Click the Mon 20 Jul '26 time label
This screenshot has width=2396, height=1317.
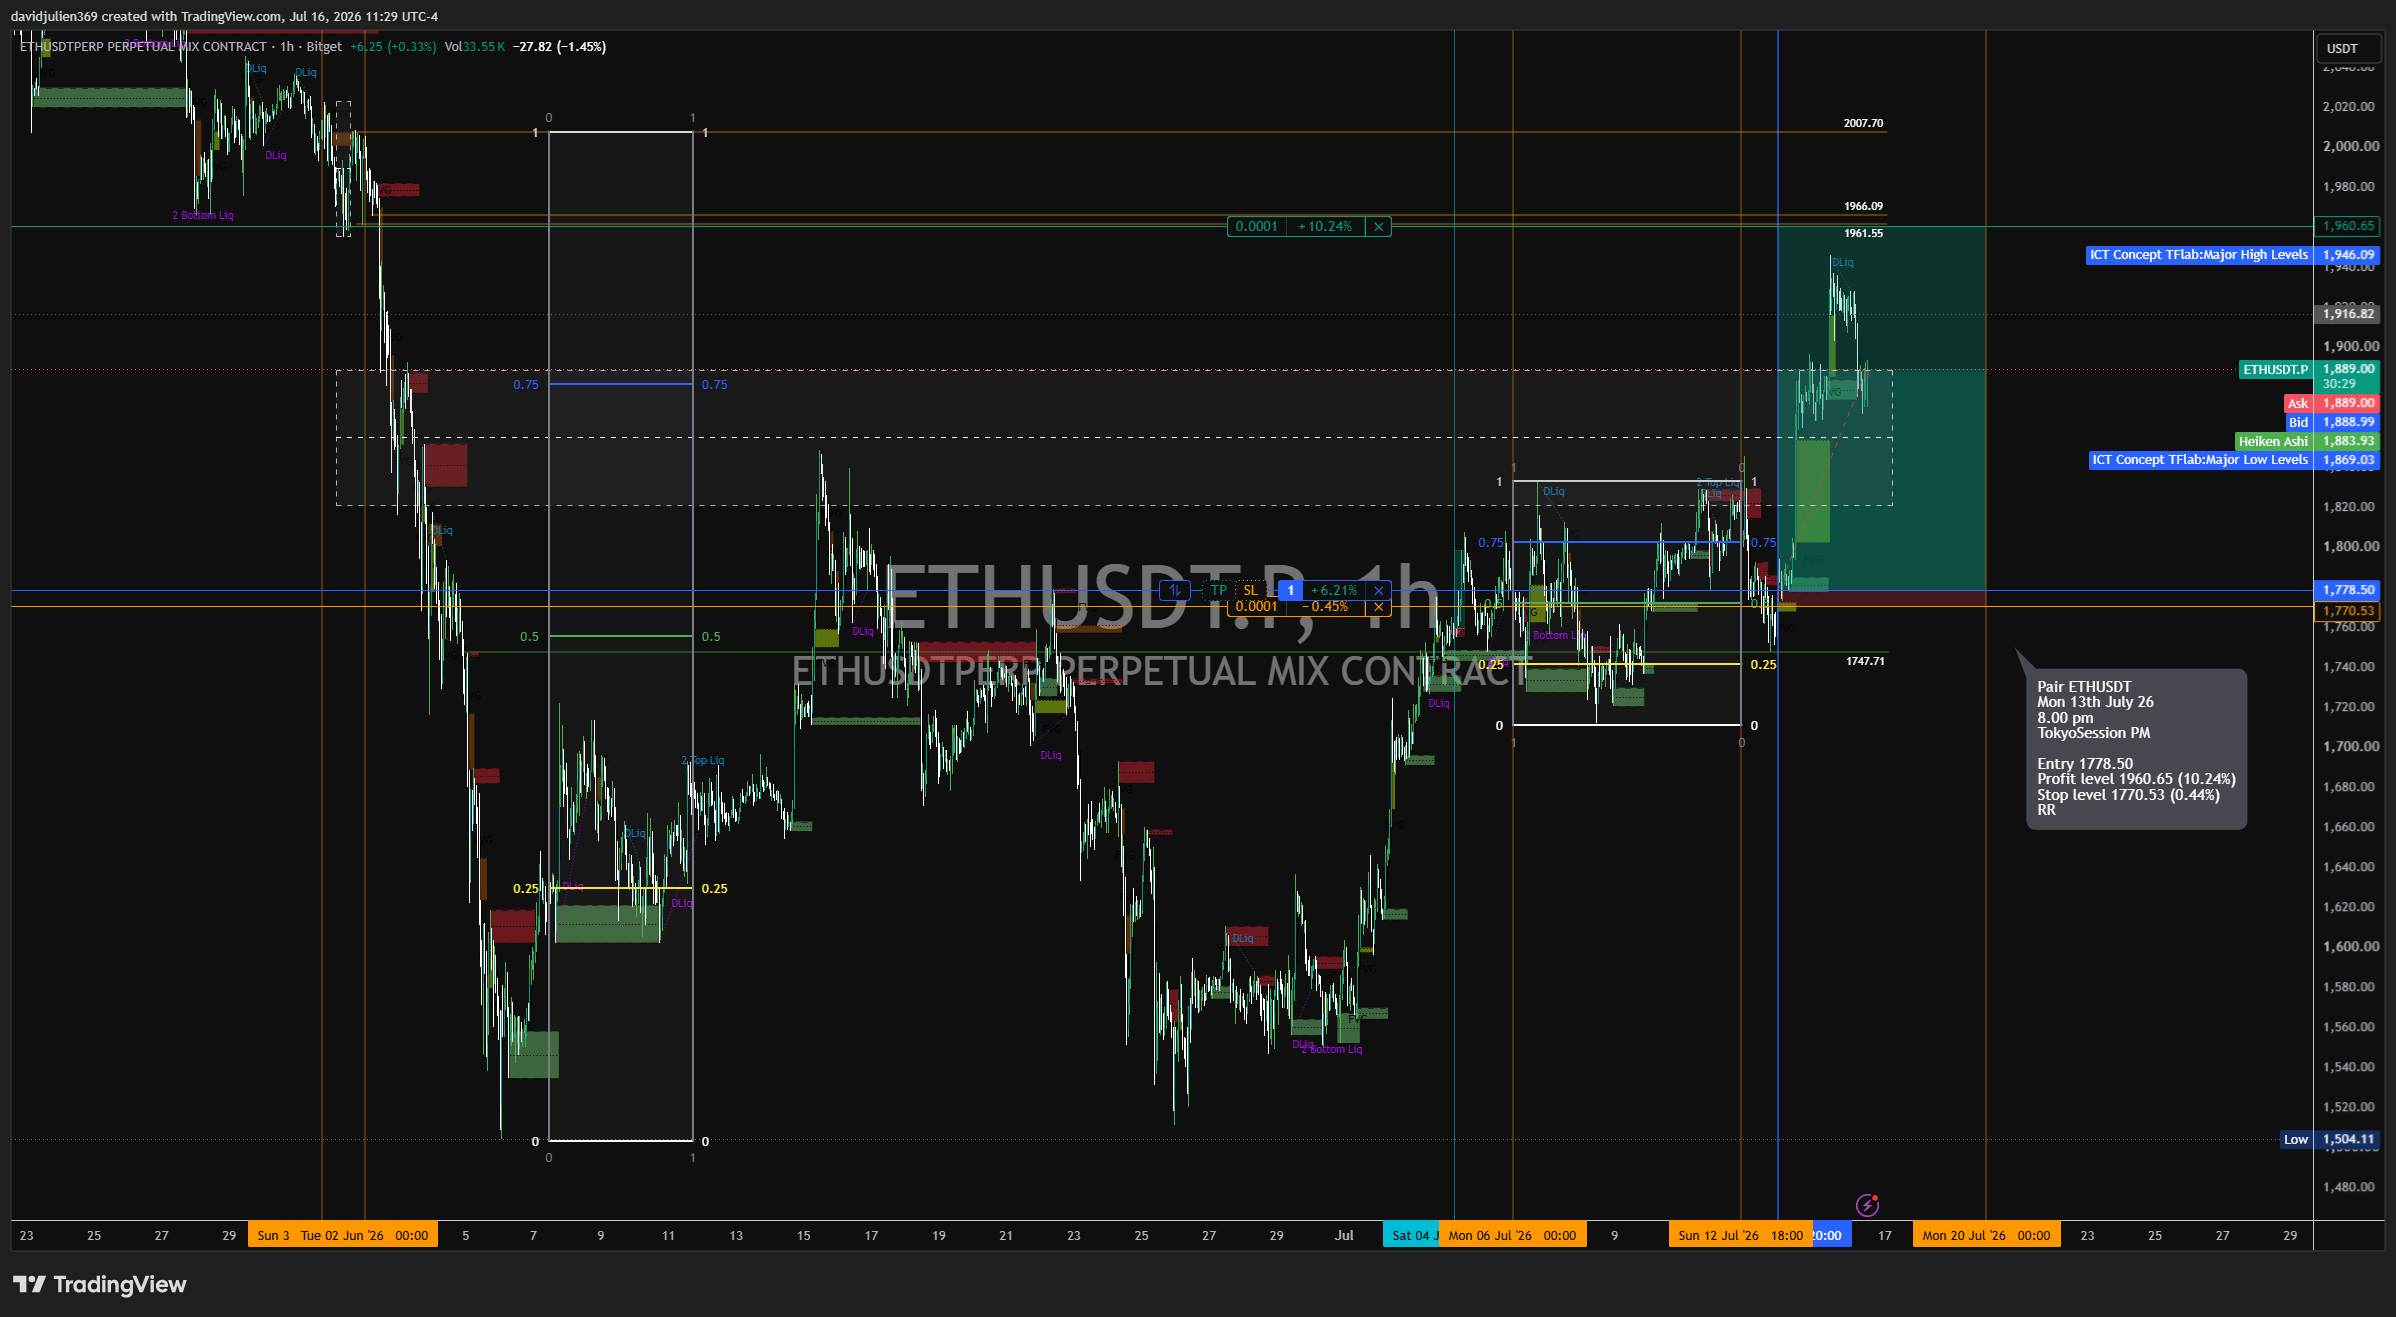[x=1986, y=1236]
